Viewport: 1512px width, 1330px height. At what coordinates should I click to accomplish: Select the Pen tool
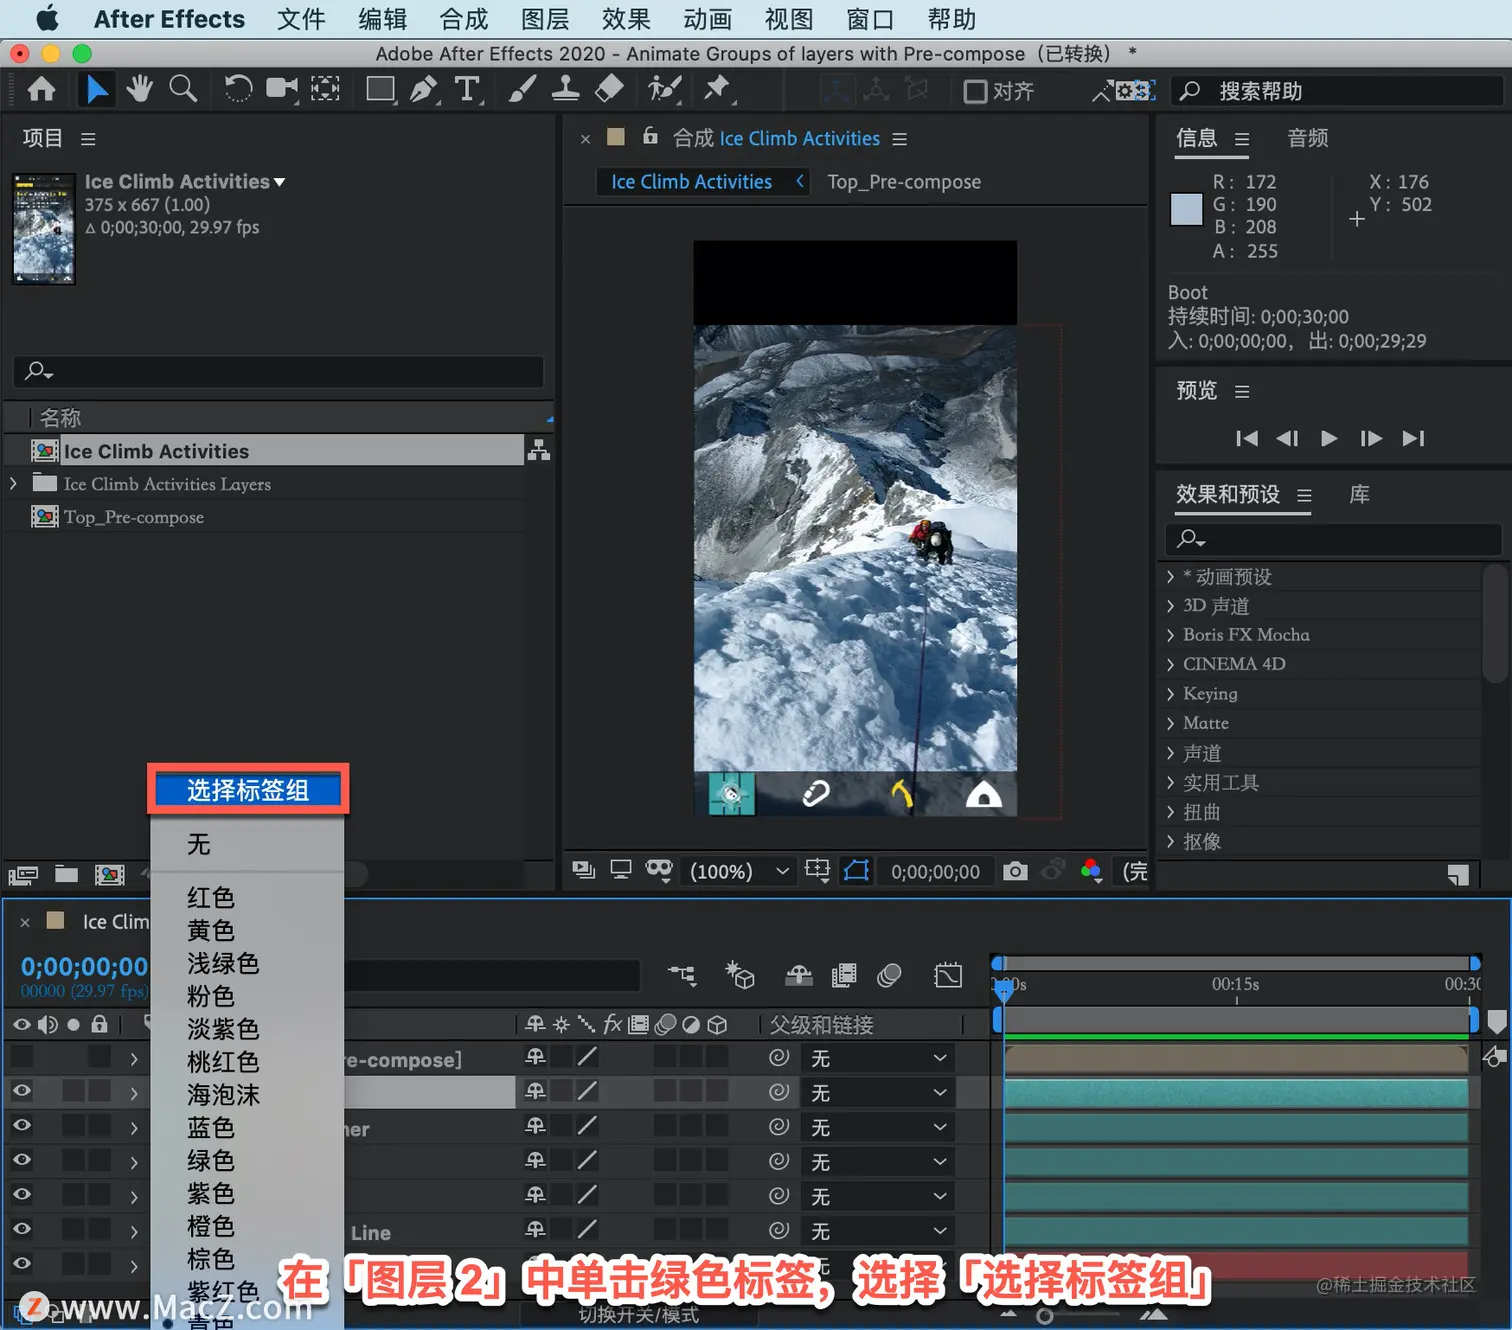pyautogui.click(x=424, y=90)
